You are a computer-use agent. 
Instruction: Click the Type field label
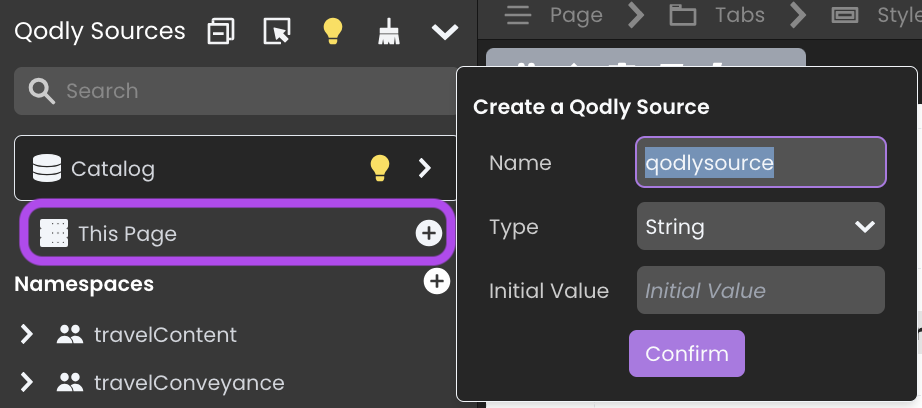[514, 227]
